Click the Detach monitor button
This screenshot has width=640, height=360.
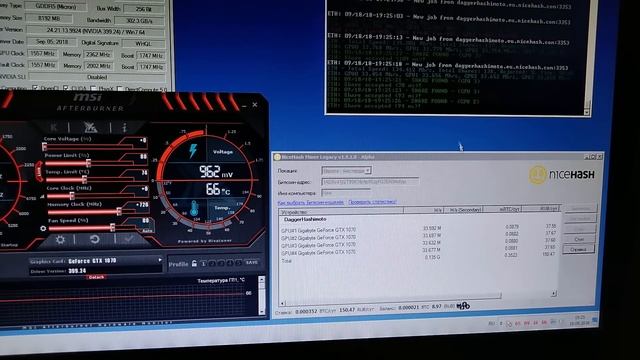(96, 277)
